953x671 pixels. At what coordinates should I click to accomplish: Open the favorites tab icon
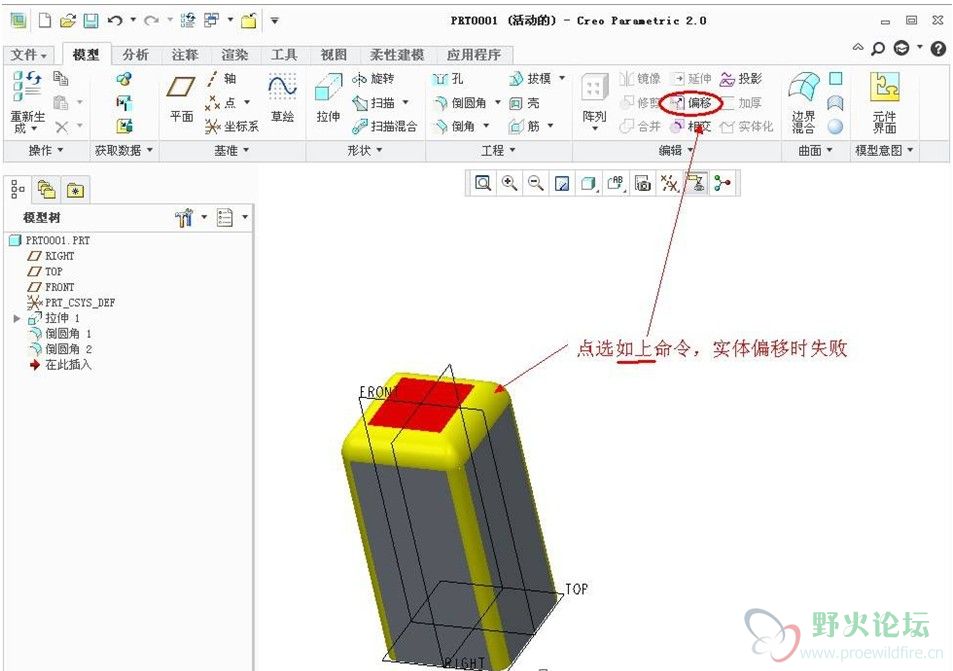(x=75, y=190)
